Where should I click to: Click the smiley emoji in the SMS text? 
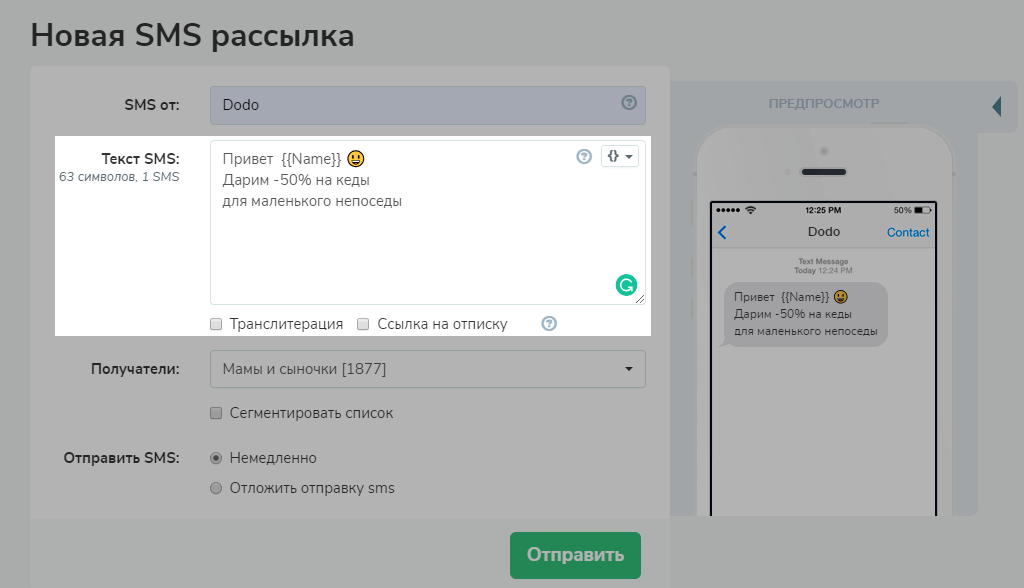(x=356, y=158)
